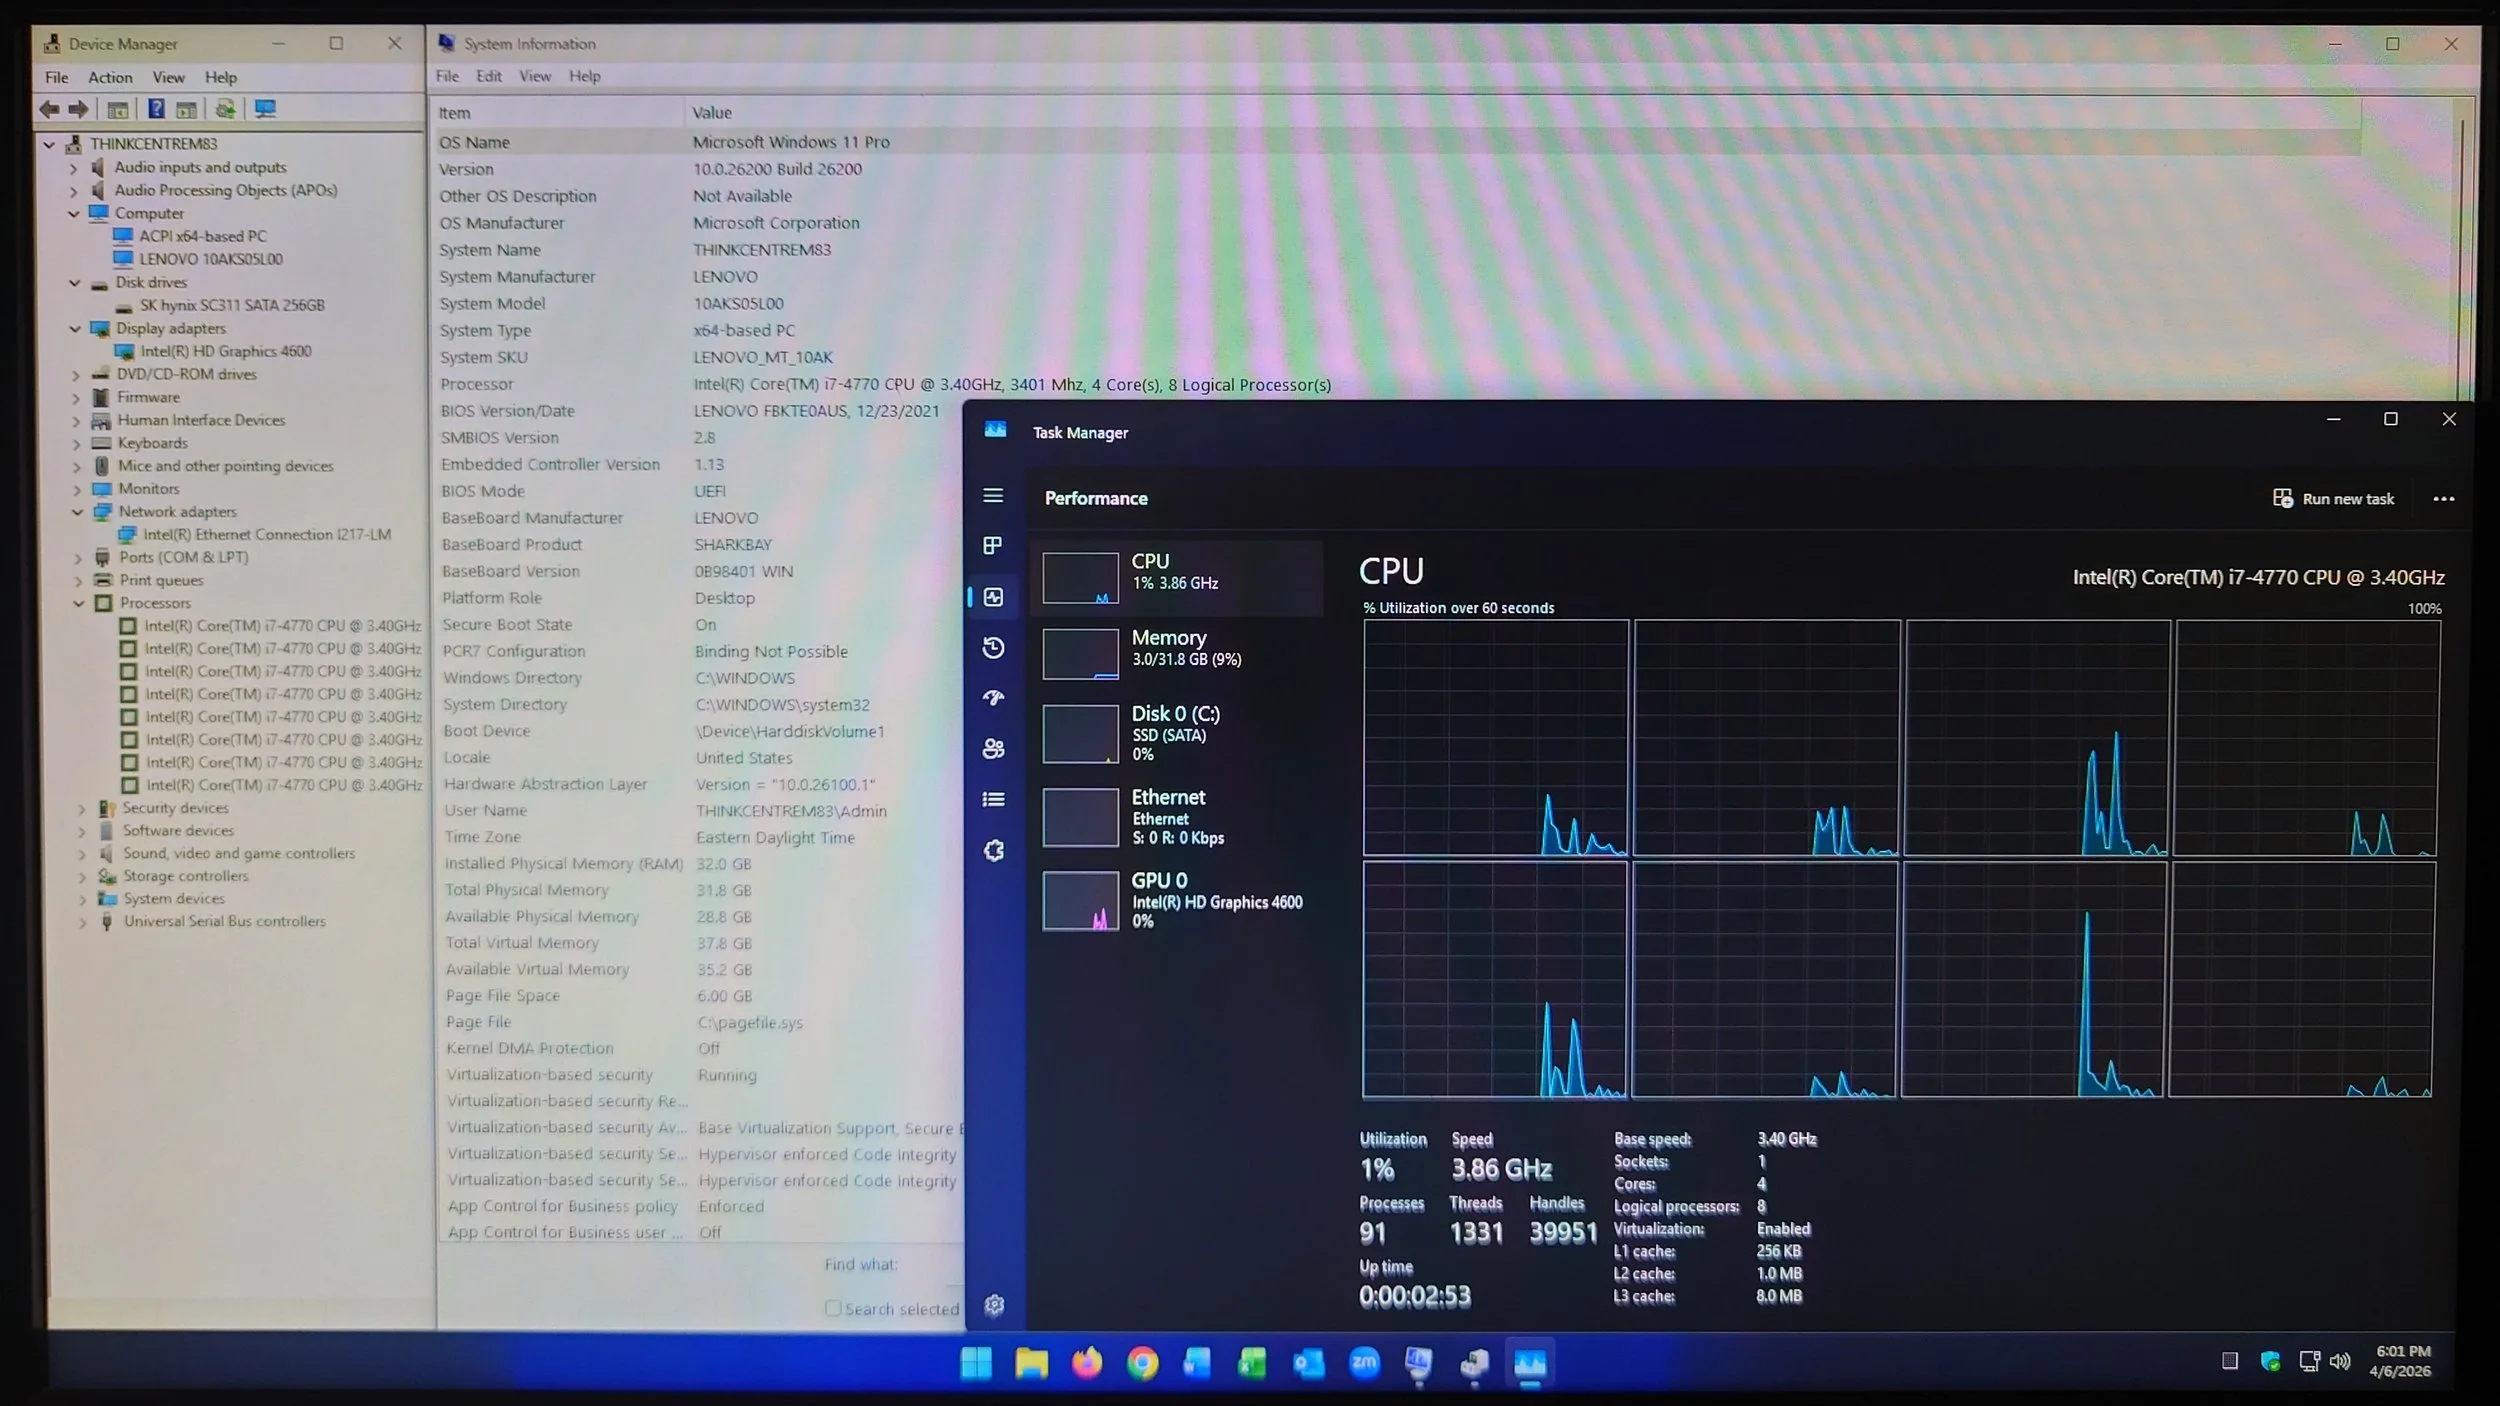Open the Processes page in Task Manager sidebar

(x=993, y=545)
